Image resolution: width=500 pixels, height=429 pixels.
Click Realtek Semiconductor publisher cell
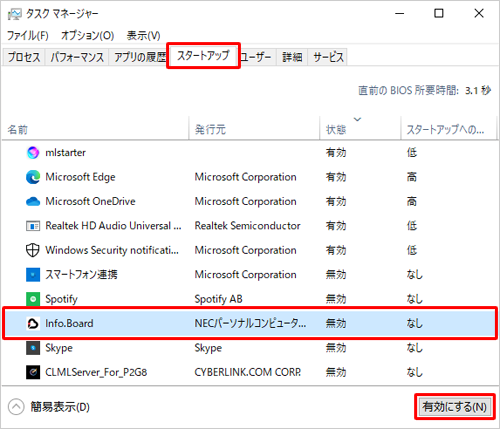pos(247,226)
